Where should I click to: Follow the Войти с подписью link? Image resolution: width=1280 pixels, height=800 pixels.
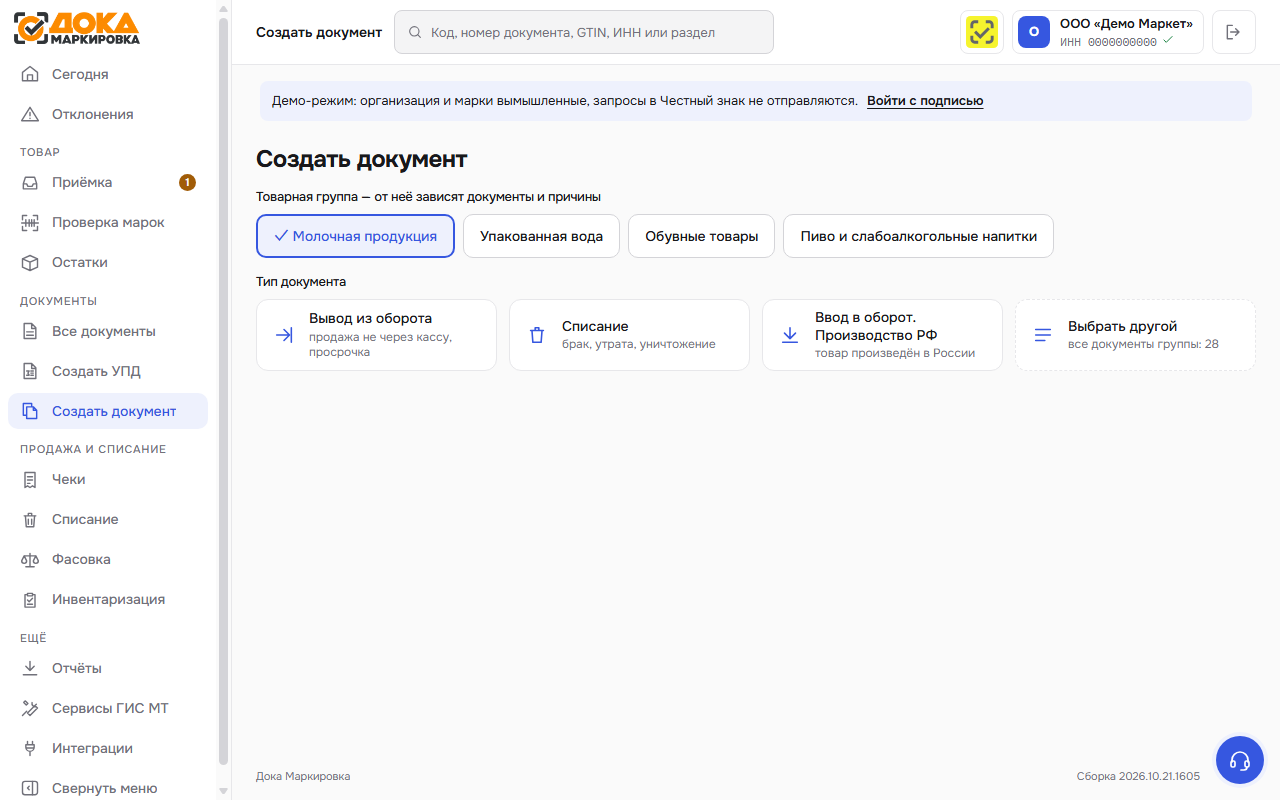[x=925, y=101]
